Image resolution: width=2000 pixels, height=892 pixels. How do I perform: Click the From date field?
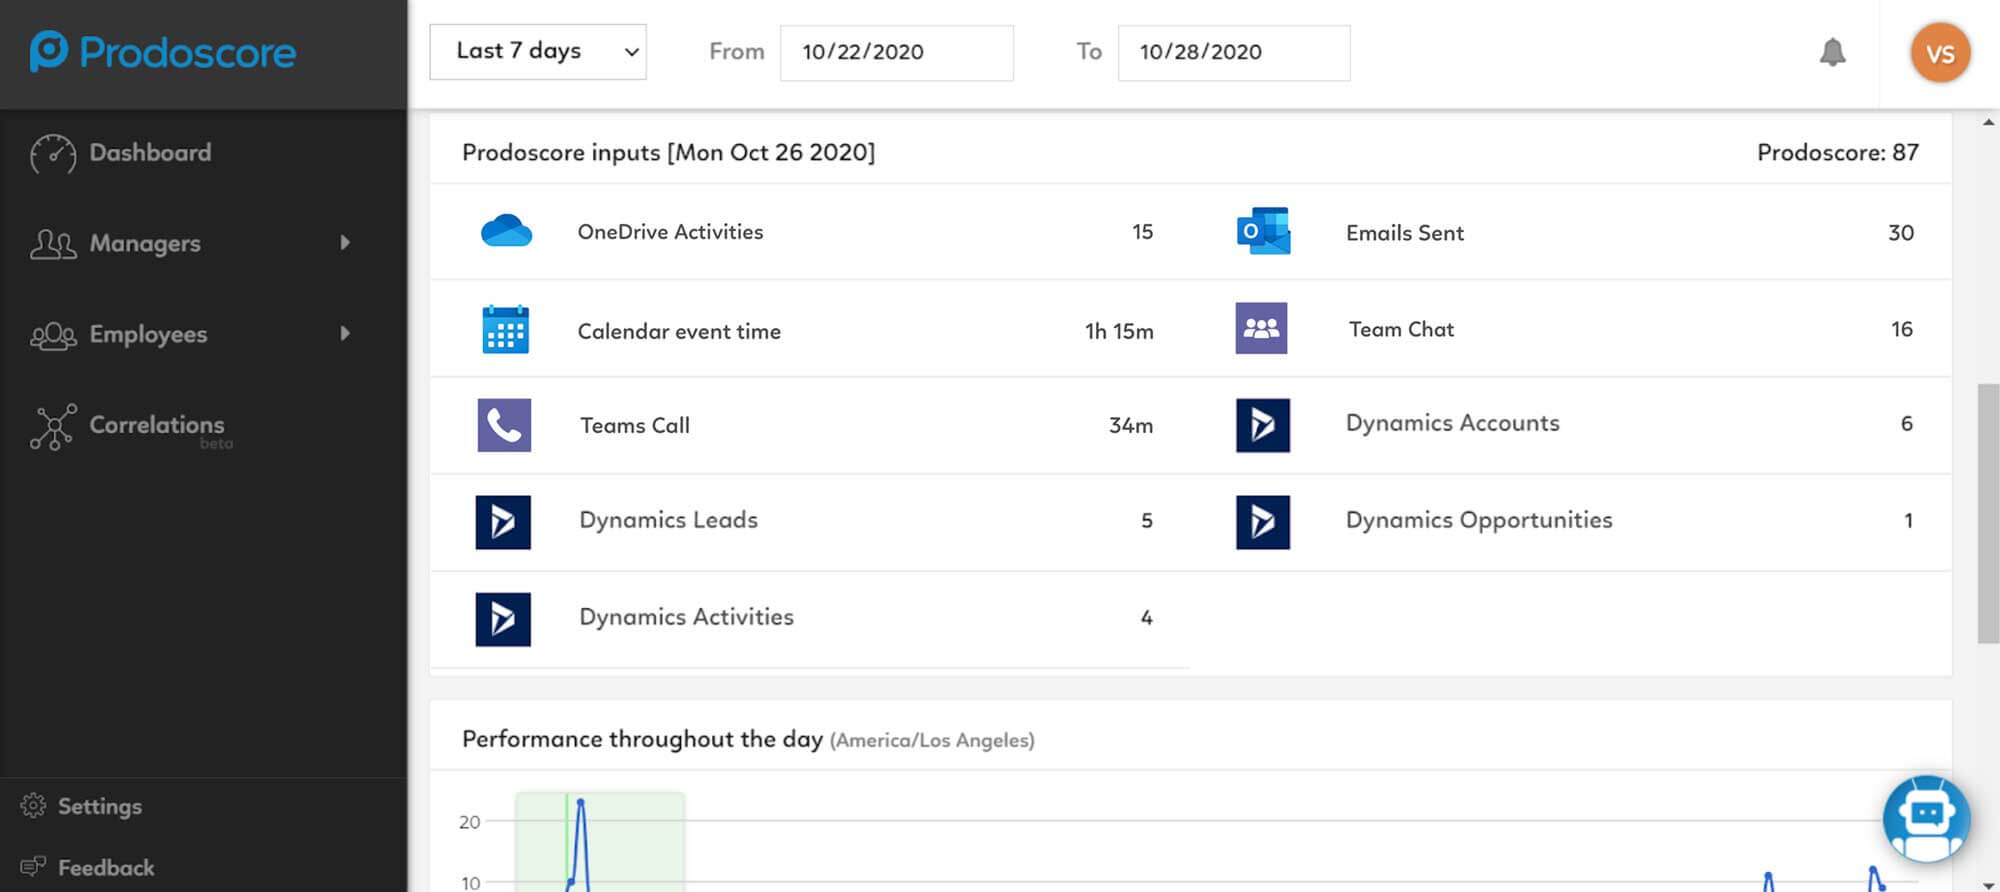[896, 52]
